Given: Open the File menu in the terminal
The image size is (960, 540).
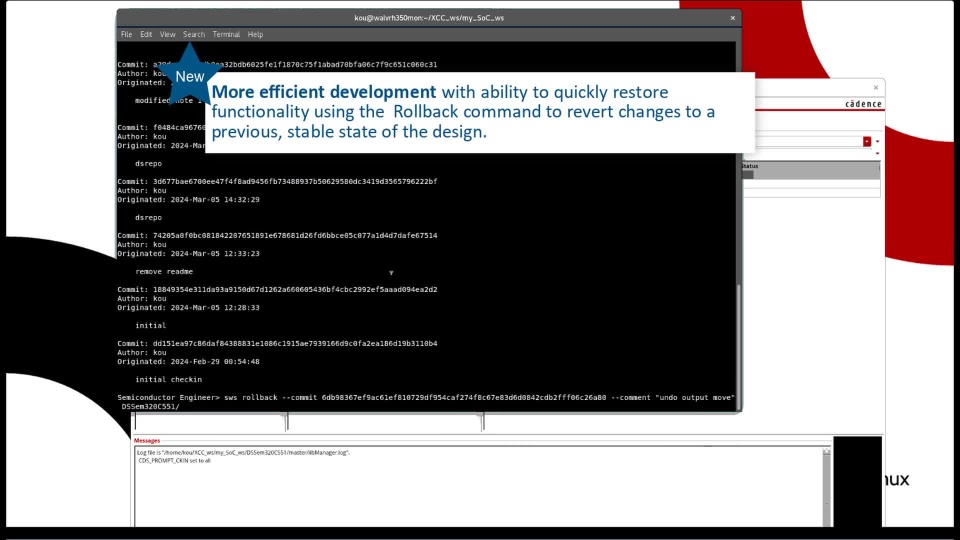Looking at the screenshot, I should click(x=126, y=34).
